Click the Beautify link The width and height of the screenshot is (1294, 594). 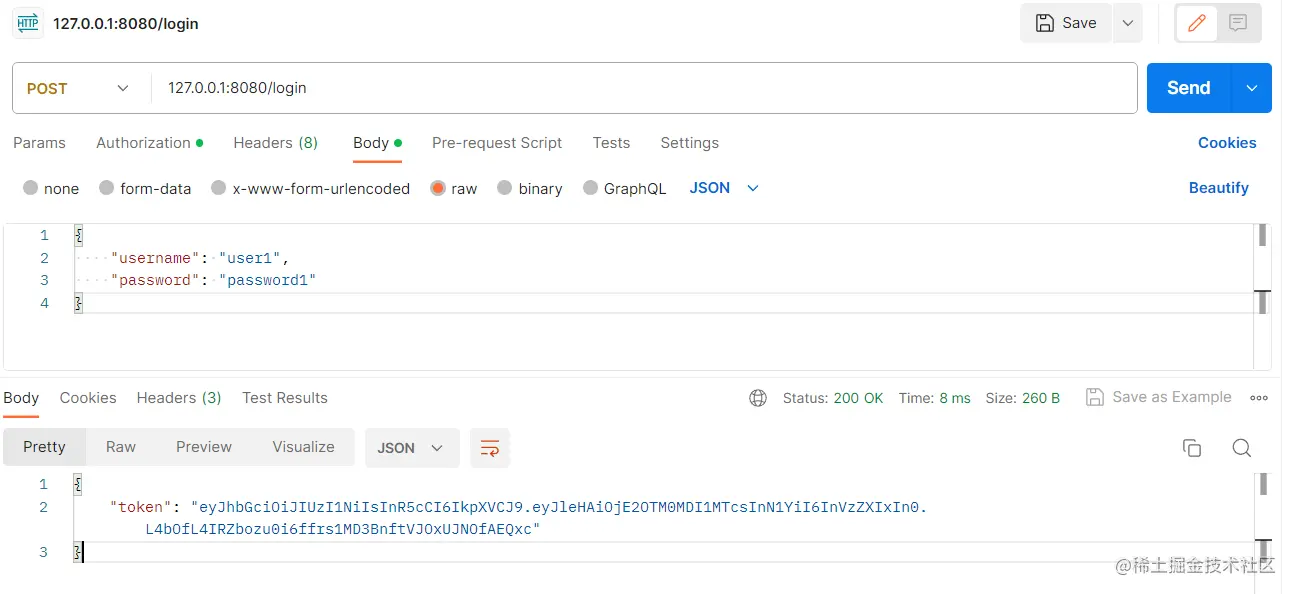point(1219,188)
